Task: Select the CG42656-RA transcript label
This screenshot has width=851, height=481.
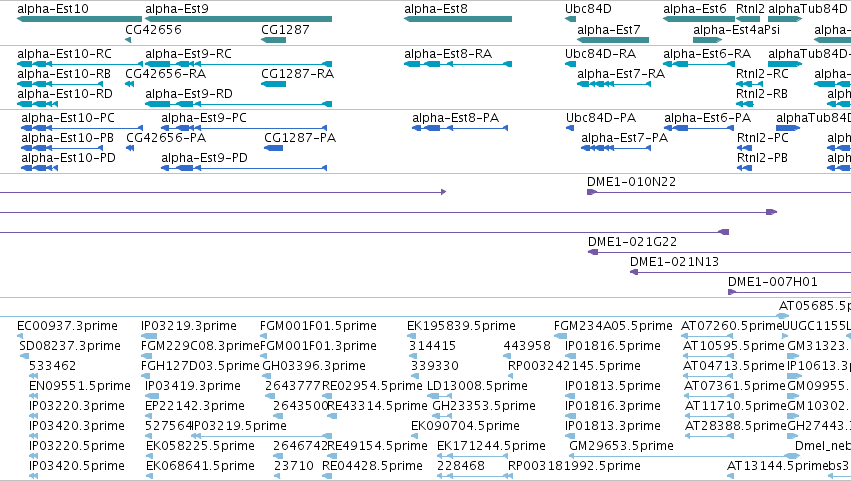Action: coord(166,73)
